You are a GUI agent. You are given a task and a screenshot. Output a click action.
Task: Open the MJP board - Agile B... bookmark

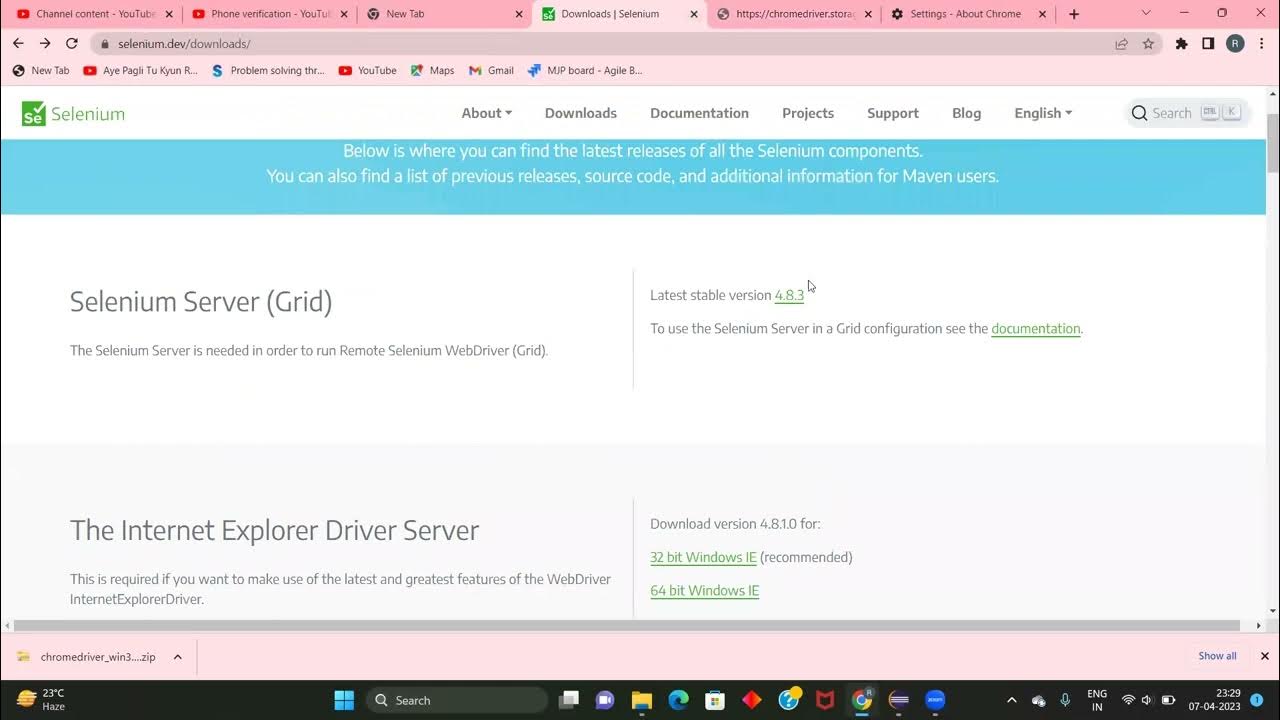point(585,71)
